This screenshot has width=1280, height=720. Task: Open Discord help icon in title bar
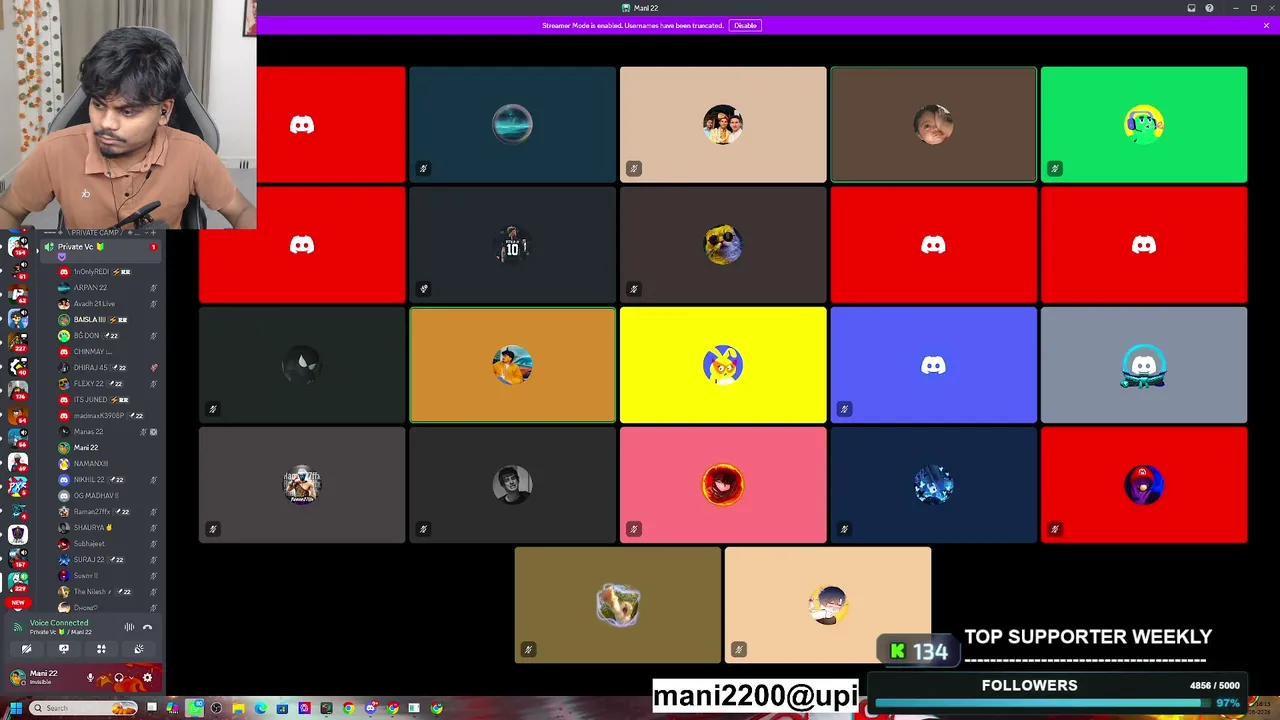(x=1209, y=8)
